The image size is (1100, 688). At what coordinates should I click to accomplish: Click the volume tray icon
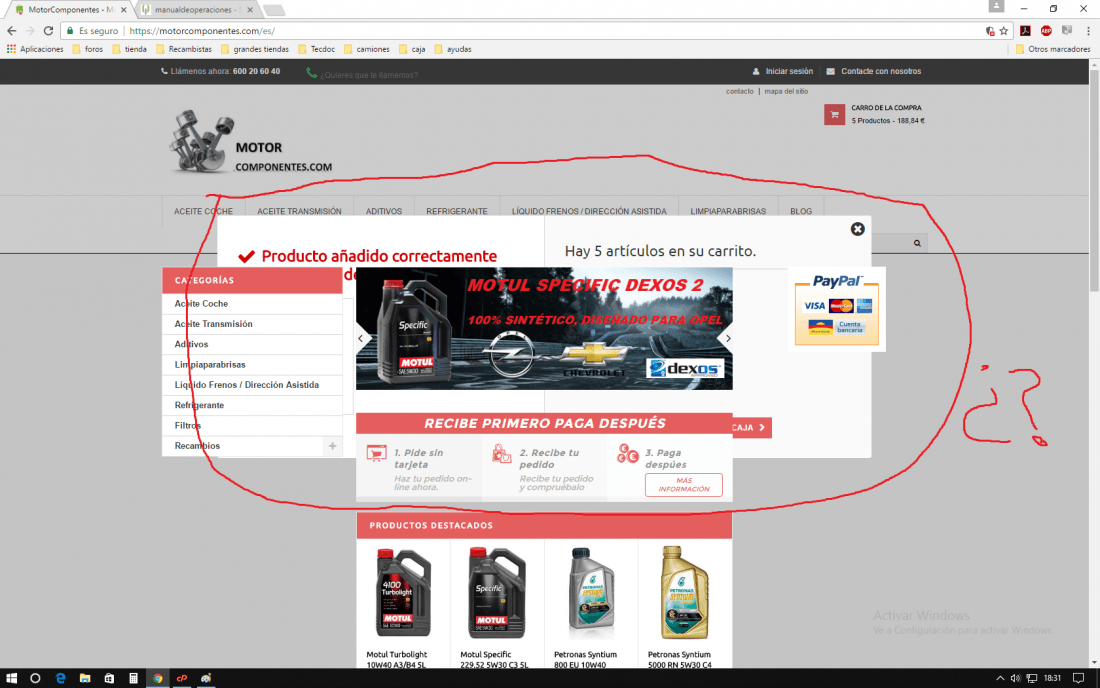(1015, 678)
